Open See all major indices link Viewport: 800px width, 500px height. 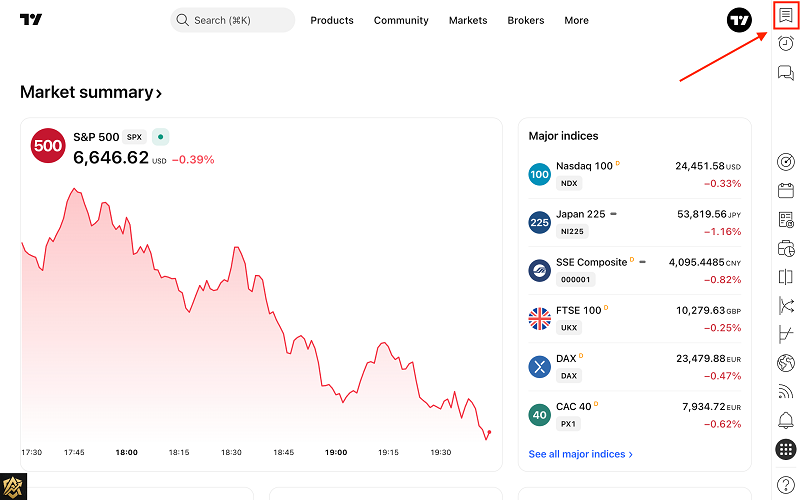580,454
